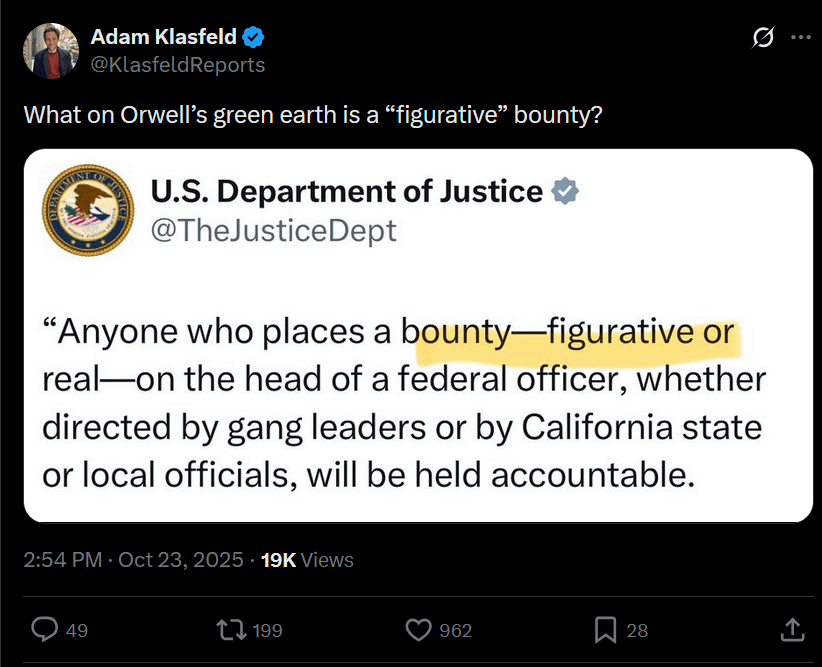Bookmark this tweet
Image resolution: width=822 pixels, height=667 pixels.
[x=605, y=630]
